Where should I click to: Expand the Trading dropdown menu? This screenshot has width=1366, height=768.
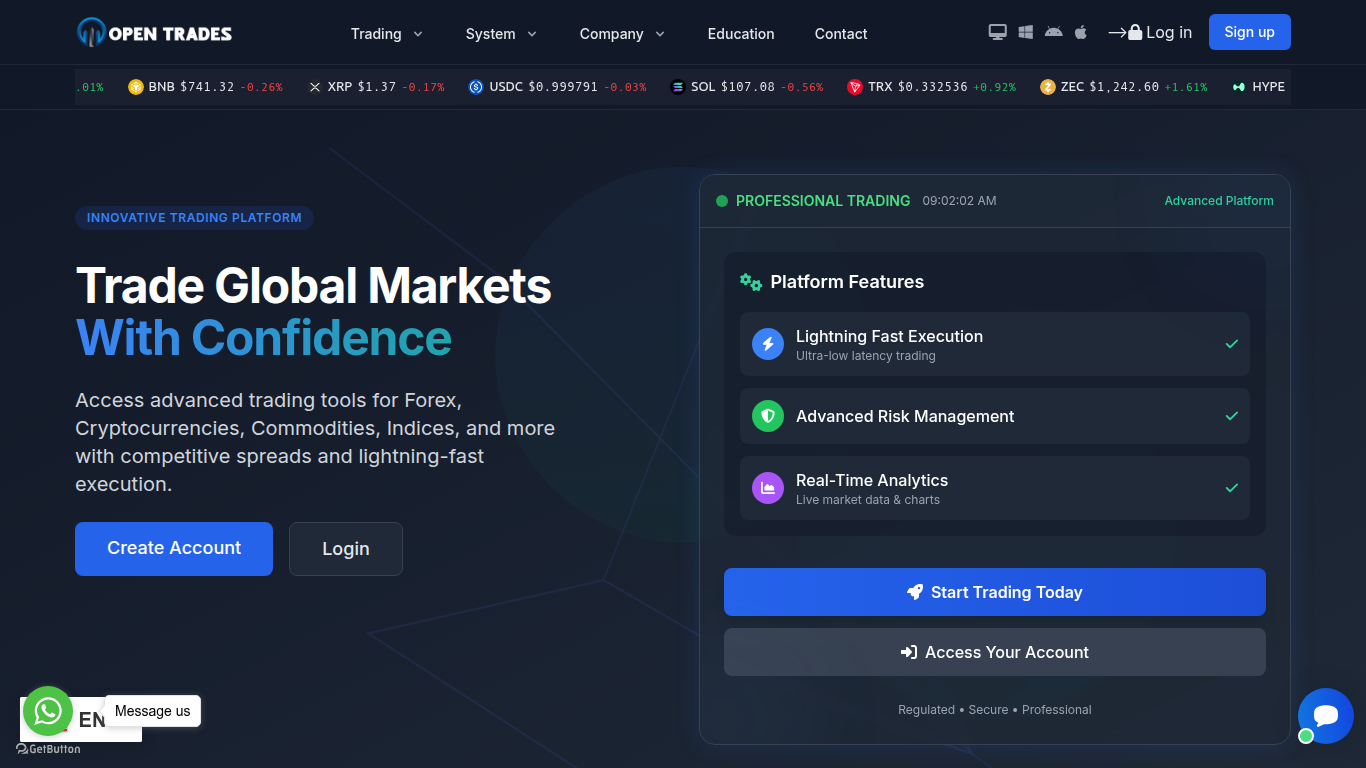pos(387,33)
